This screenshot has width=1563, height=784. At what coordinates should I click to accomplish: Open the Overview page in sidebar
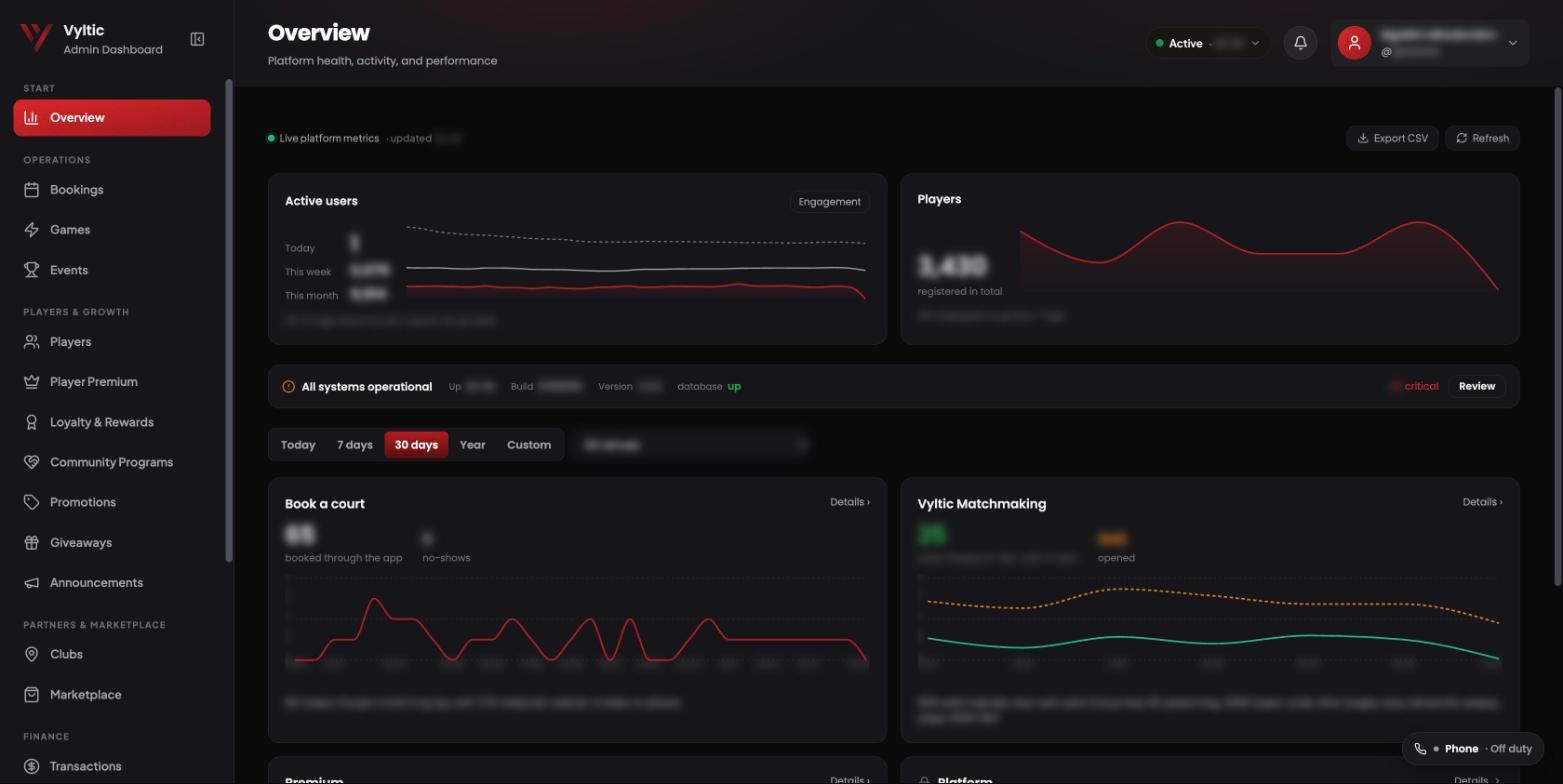[x=112, y=118]
